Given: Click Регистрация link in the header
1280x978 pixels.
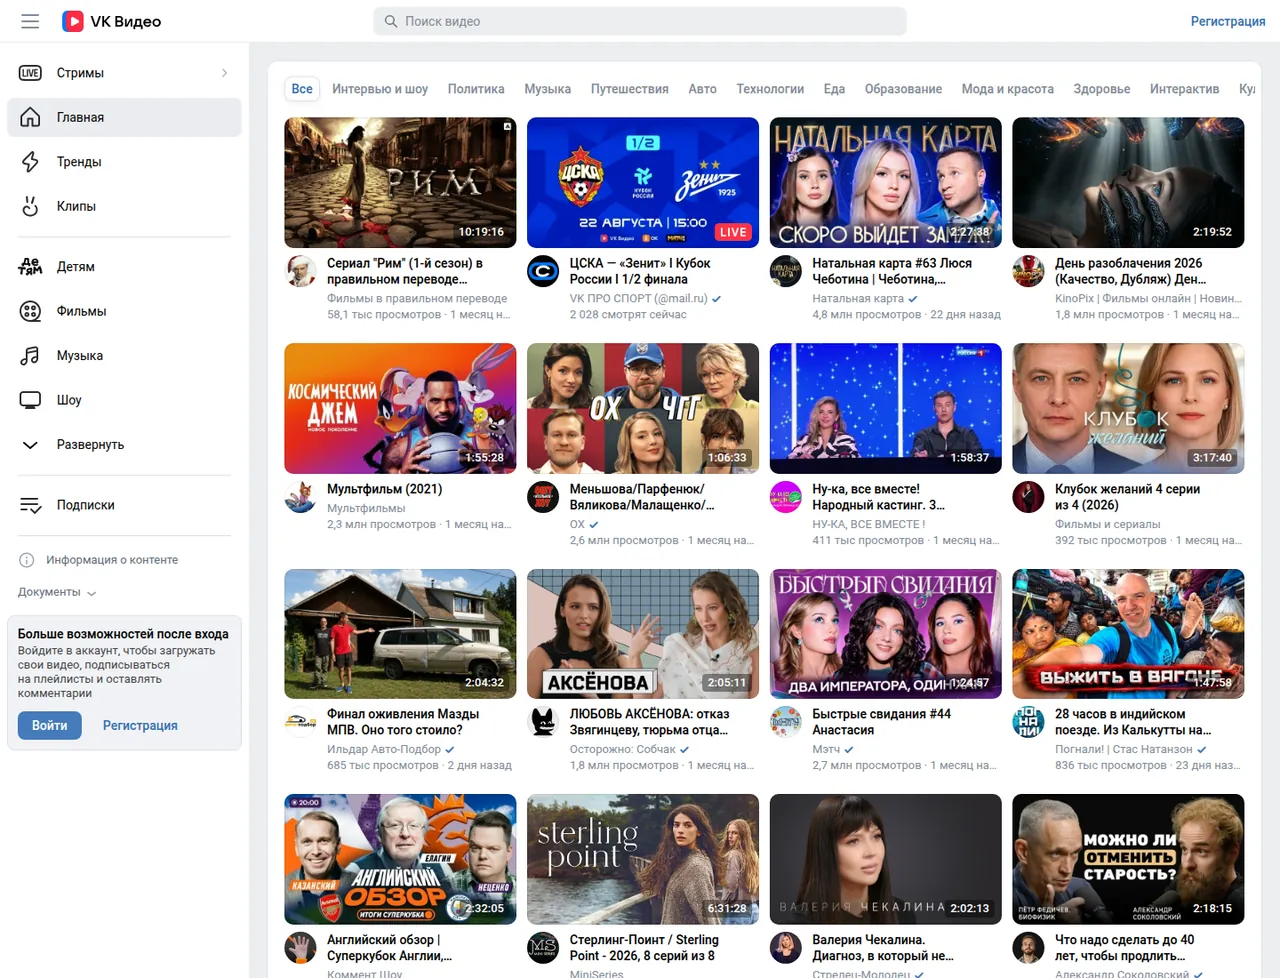Looking at the screenshot, I should point(1228,21).
